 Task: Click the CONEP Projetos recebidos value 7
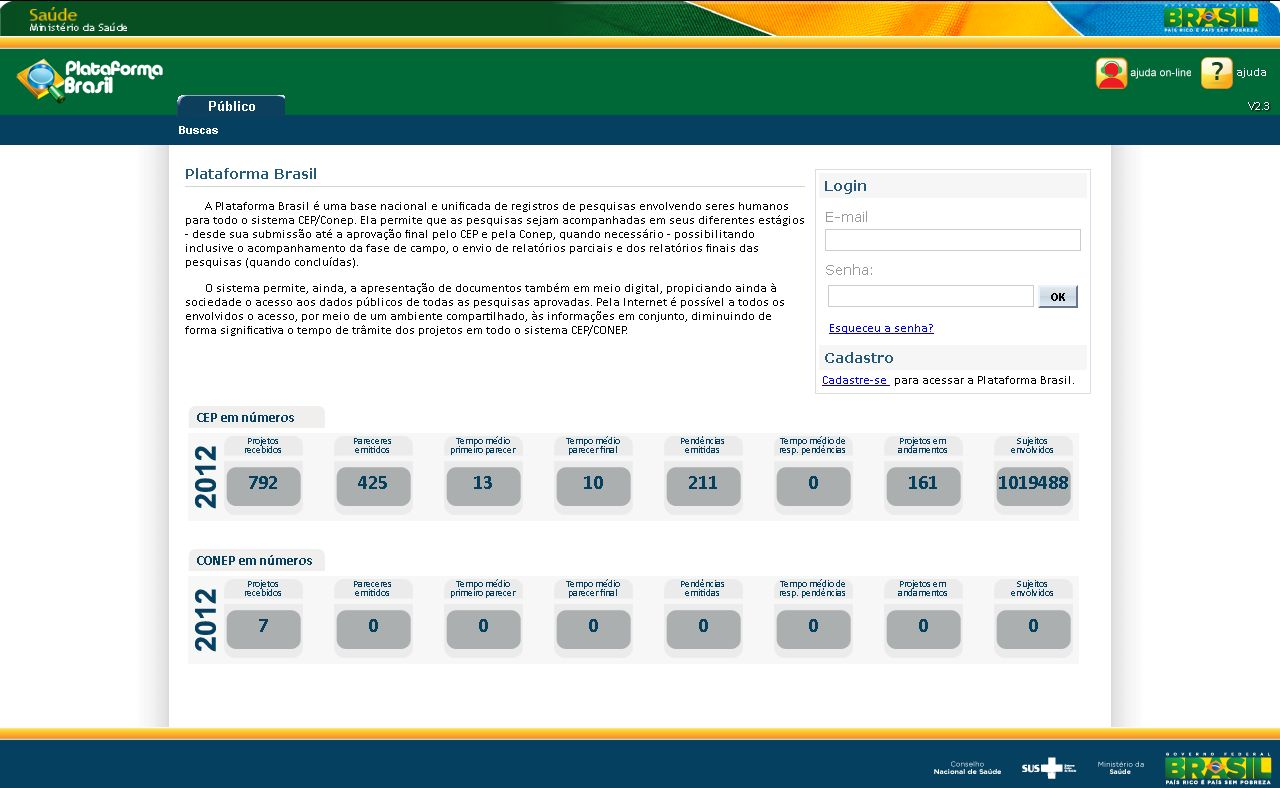click(263, 628)
